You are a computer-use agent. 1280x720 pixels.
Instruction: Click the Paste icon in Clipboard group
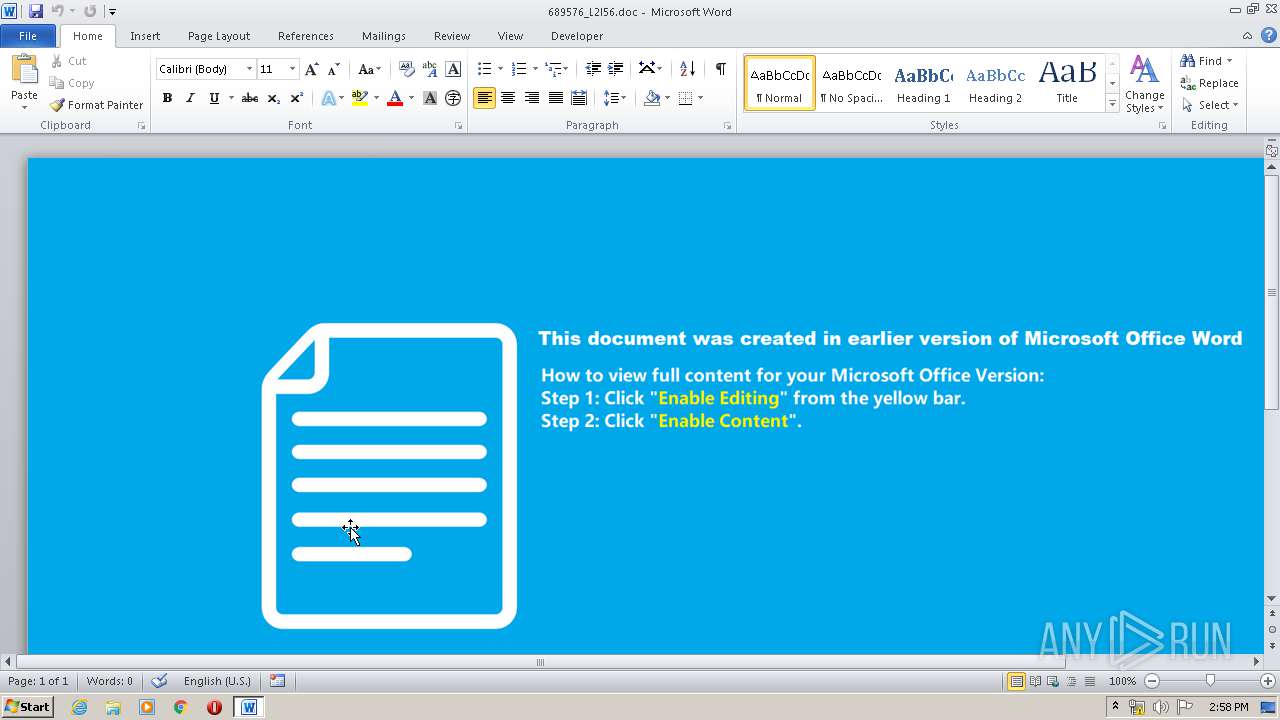(x=24, y=70)
